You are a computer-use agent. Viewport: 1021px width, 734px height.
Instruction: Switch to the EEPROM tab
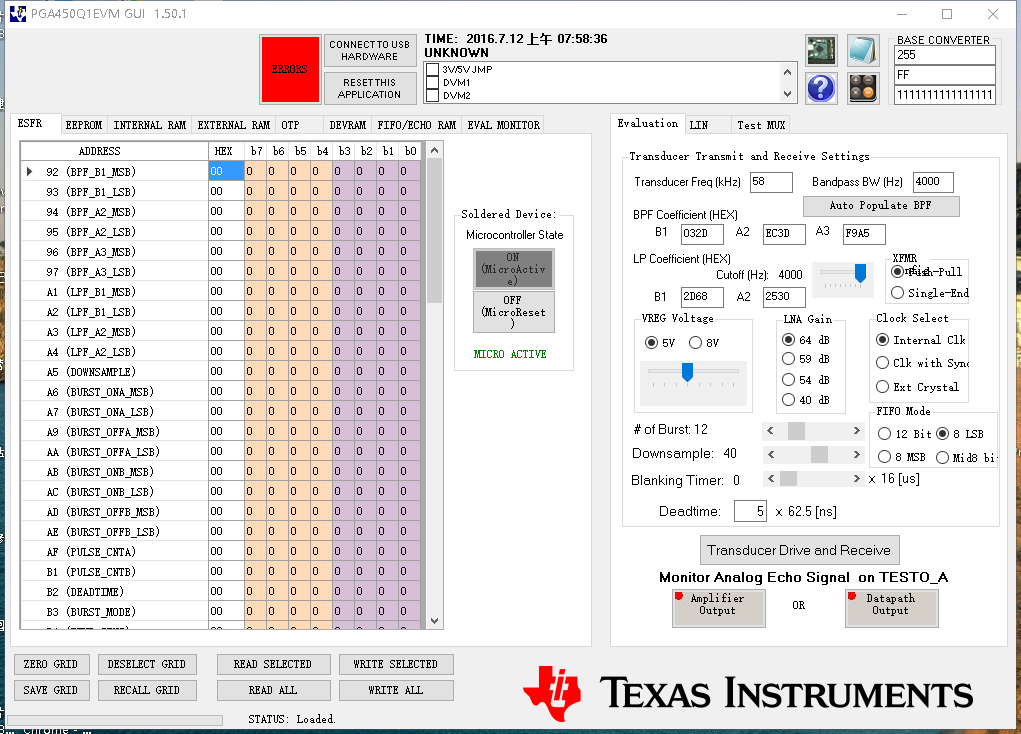(x=84, y=125)
